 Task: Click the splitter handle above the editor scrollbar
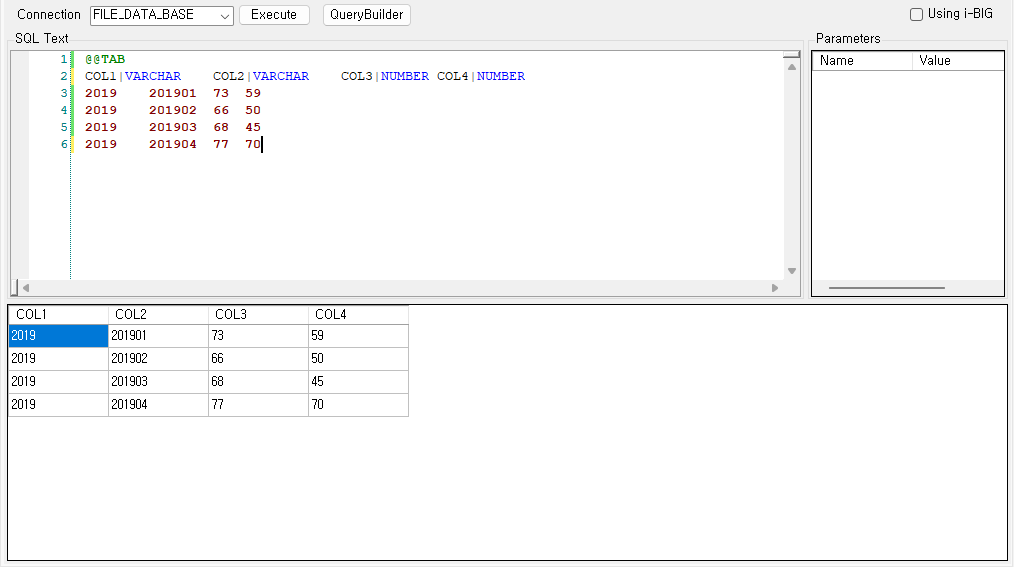(x=792, y=55)
